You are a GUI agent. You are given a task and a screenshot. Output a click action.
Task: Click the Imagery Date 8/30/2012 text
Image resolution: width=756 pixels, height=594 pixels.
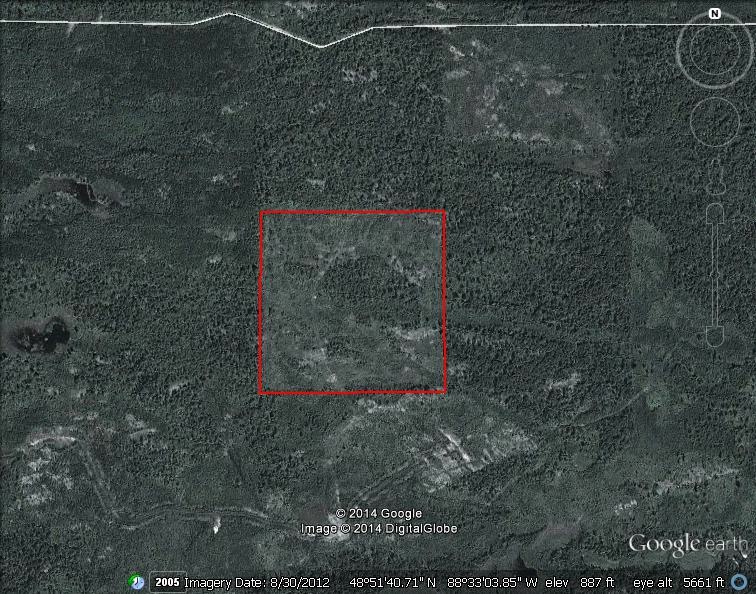coord(257,582)
